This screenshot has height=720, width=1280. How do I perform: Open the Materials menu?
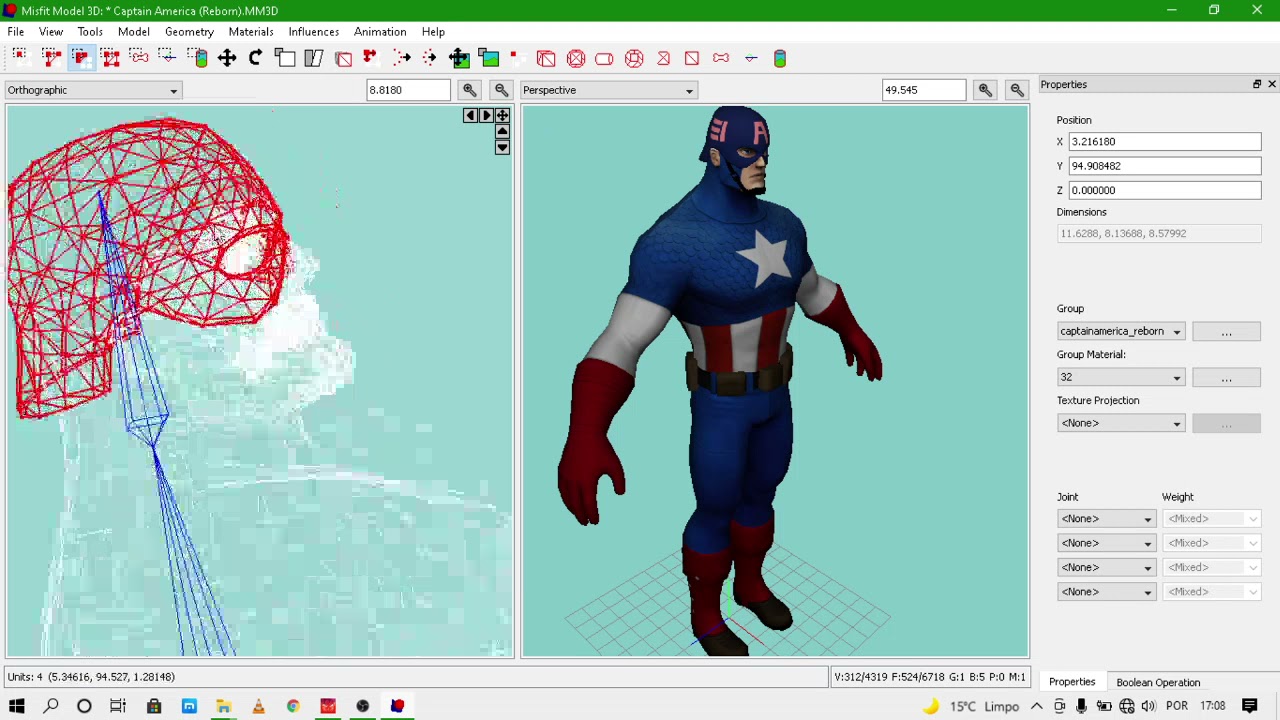(x=251, y=31)
